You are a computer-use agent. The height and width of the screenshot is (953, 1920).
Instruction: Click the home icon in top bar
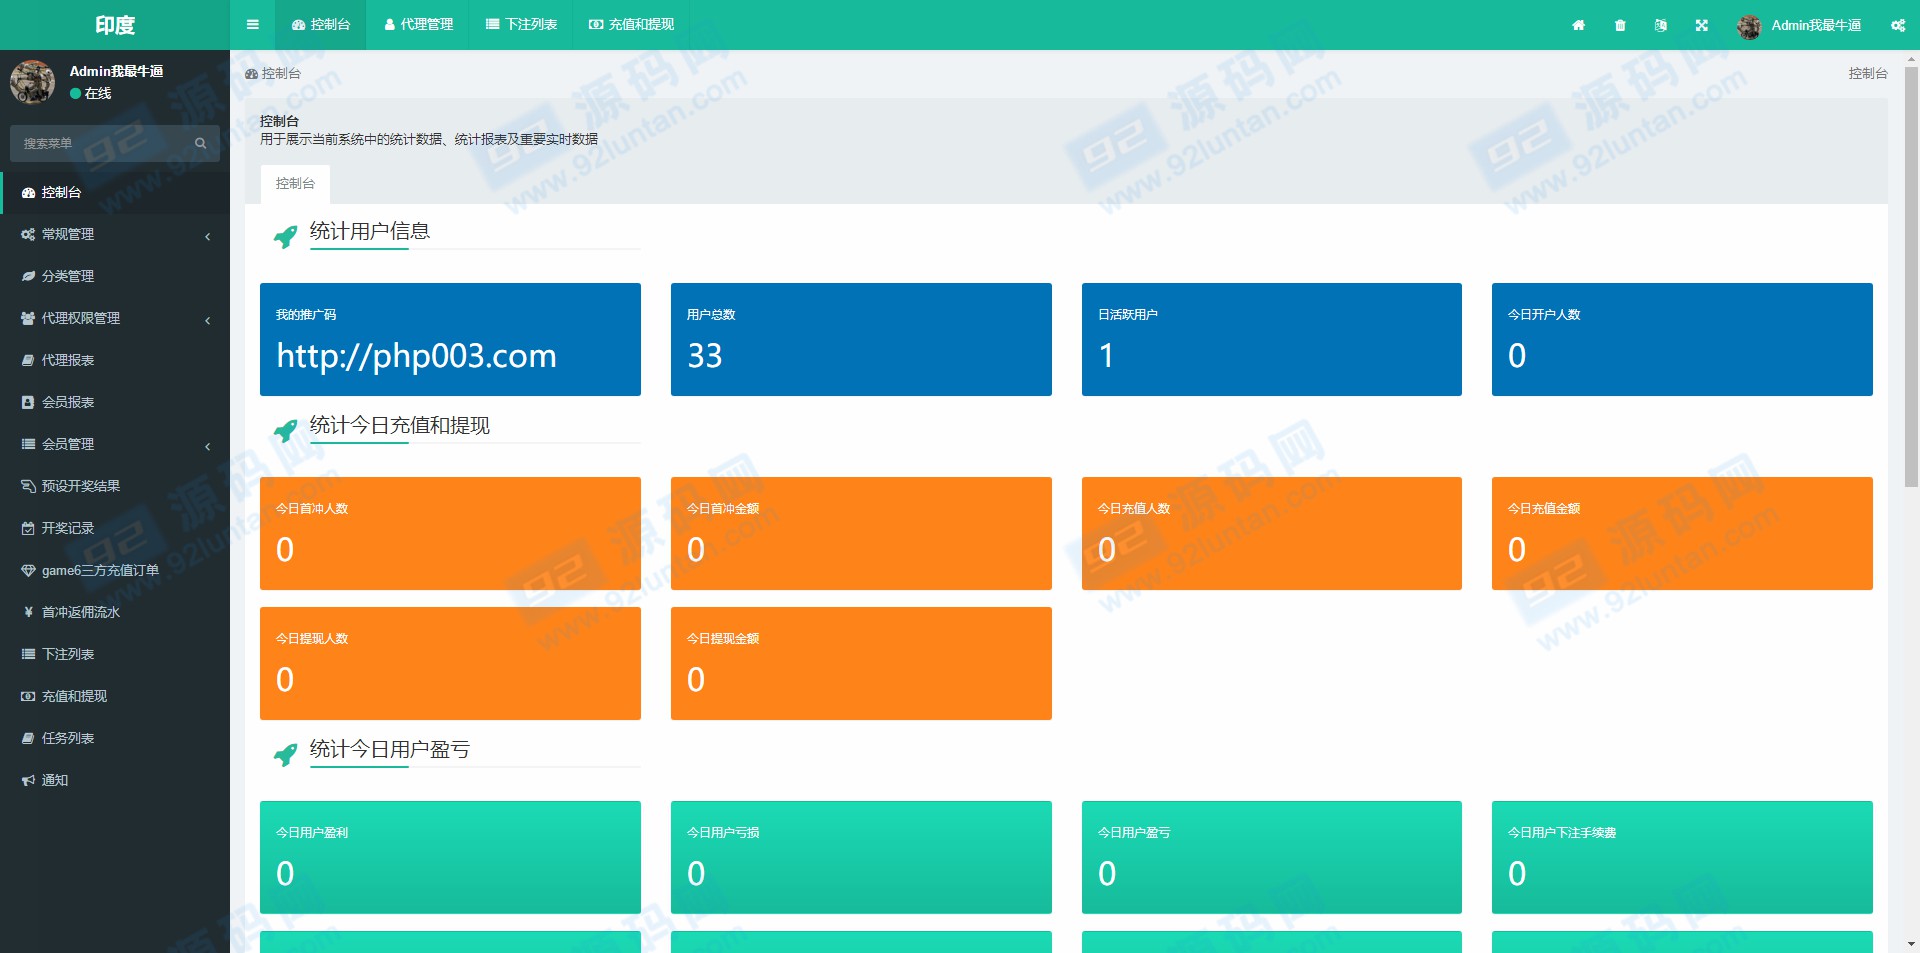click(1578, 25)
